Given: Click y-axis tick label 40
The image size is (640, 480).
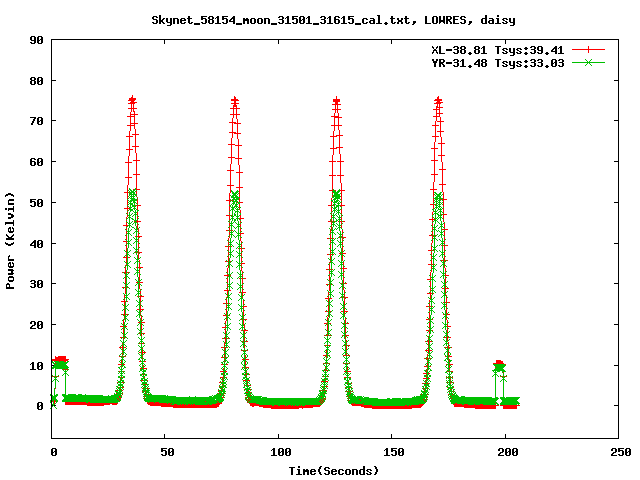Looking at the screenshot, I should click(x=36, y=244).
